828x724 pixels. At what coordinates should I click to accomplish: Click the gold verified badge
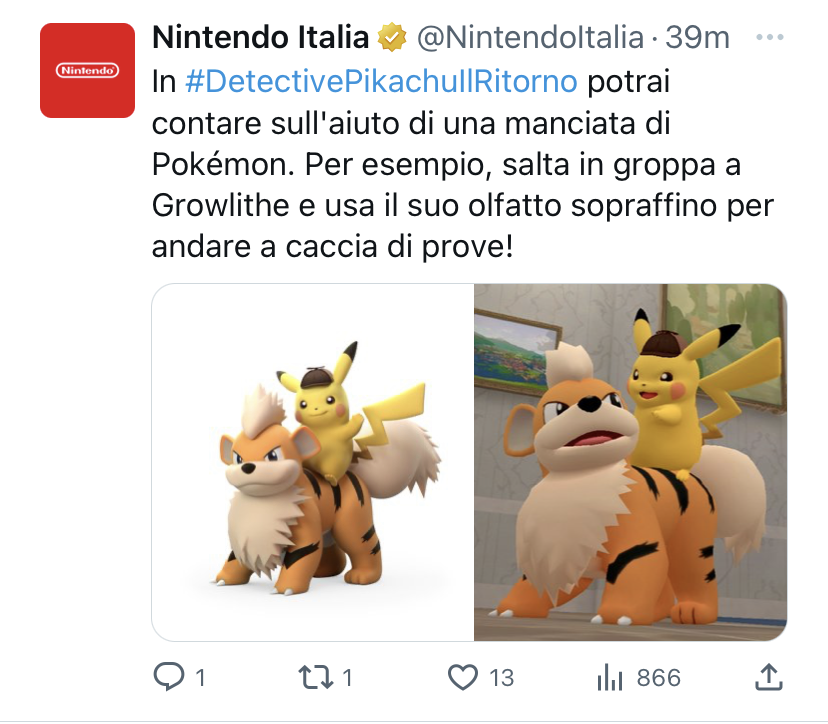pyautogui.click(x=392, y=37)
